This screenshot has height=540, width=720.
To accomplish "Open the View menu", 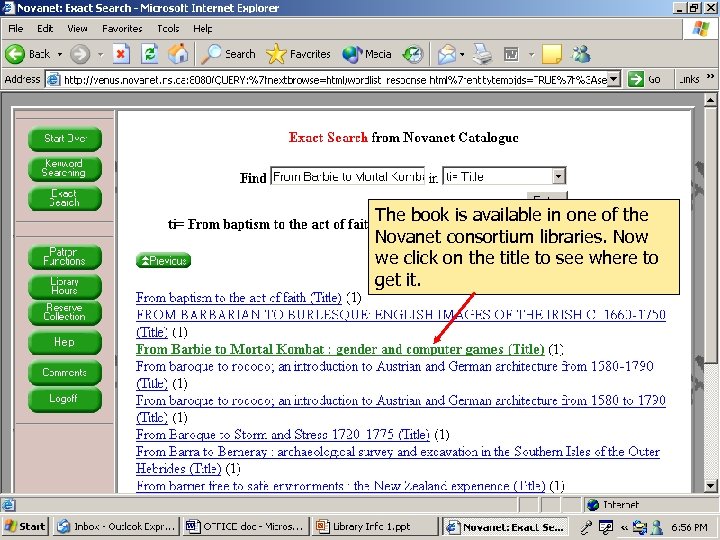I will click(77, 28).
